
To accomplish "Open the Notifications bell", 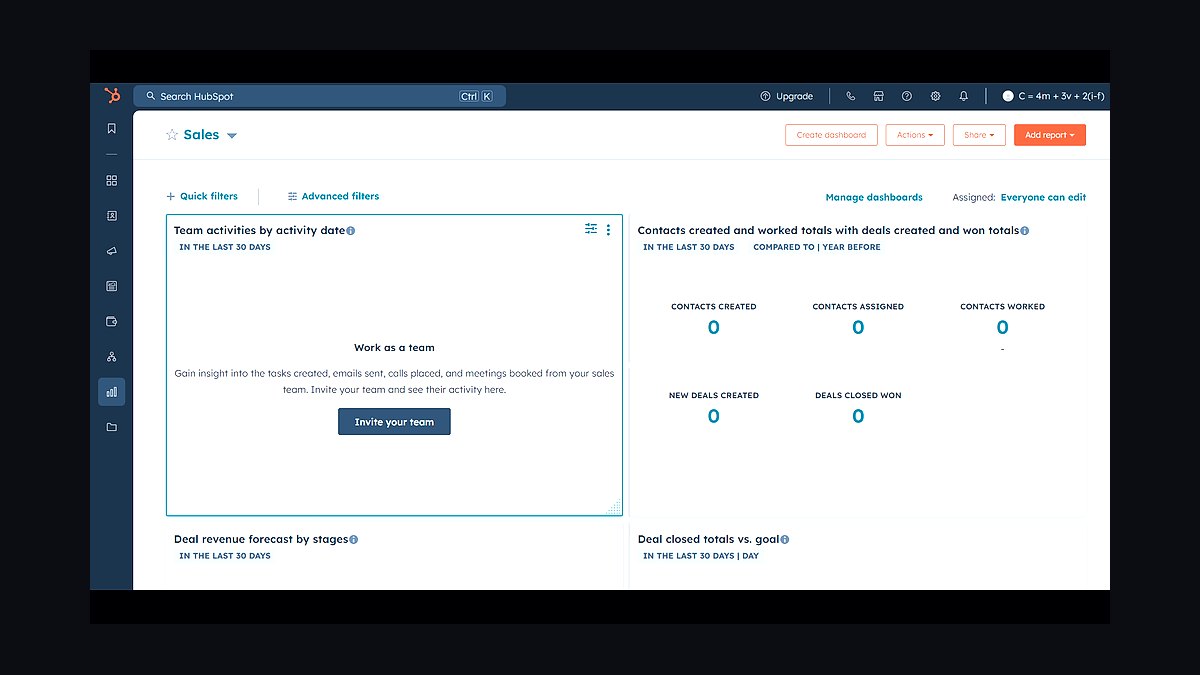I will point(964,96).
